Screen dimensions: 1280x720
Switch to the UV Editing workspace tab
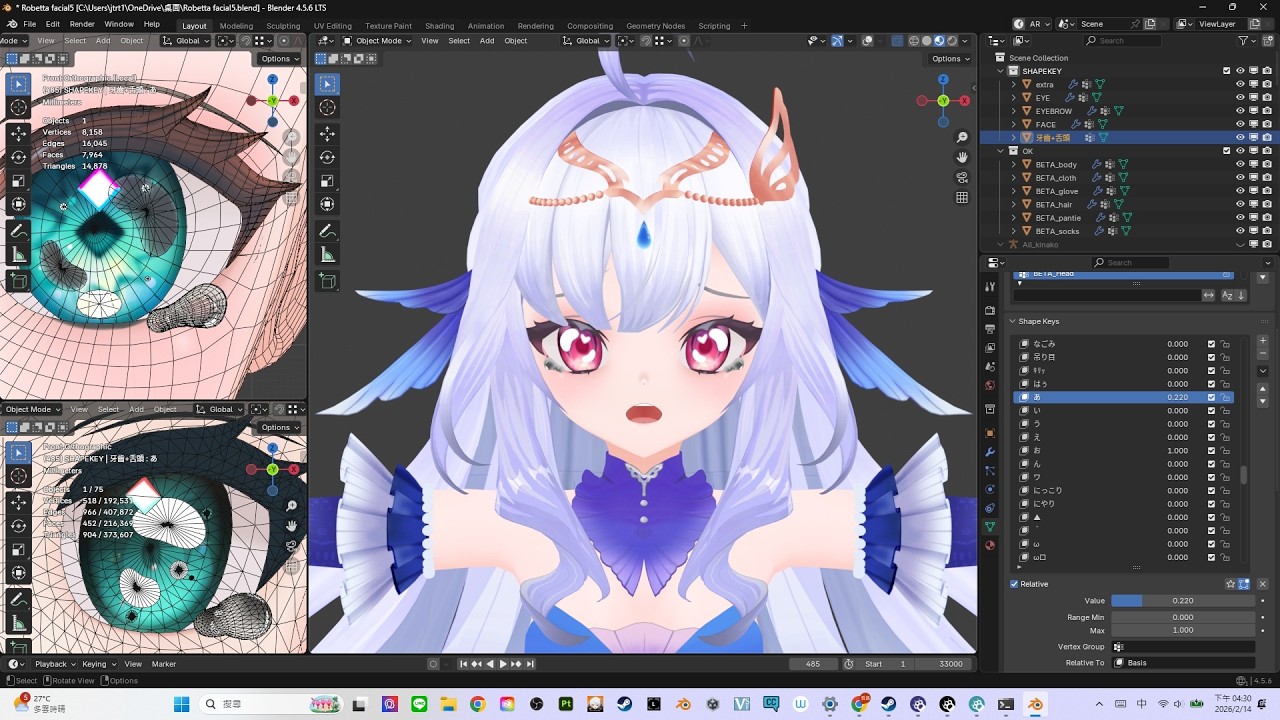tap(332, 26)
